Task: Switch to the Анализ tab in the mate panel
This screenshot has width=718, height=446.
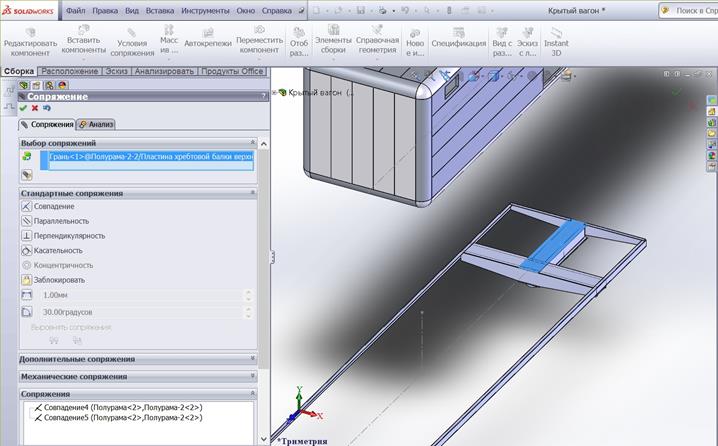Action: coord(97,124)
